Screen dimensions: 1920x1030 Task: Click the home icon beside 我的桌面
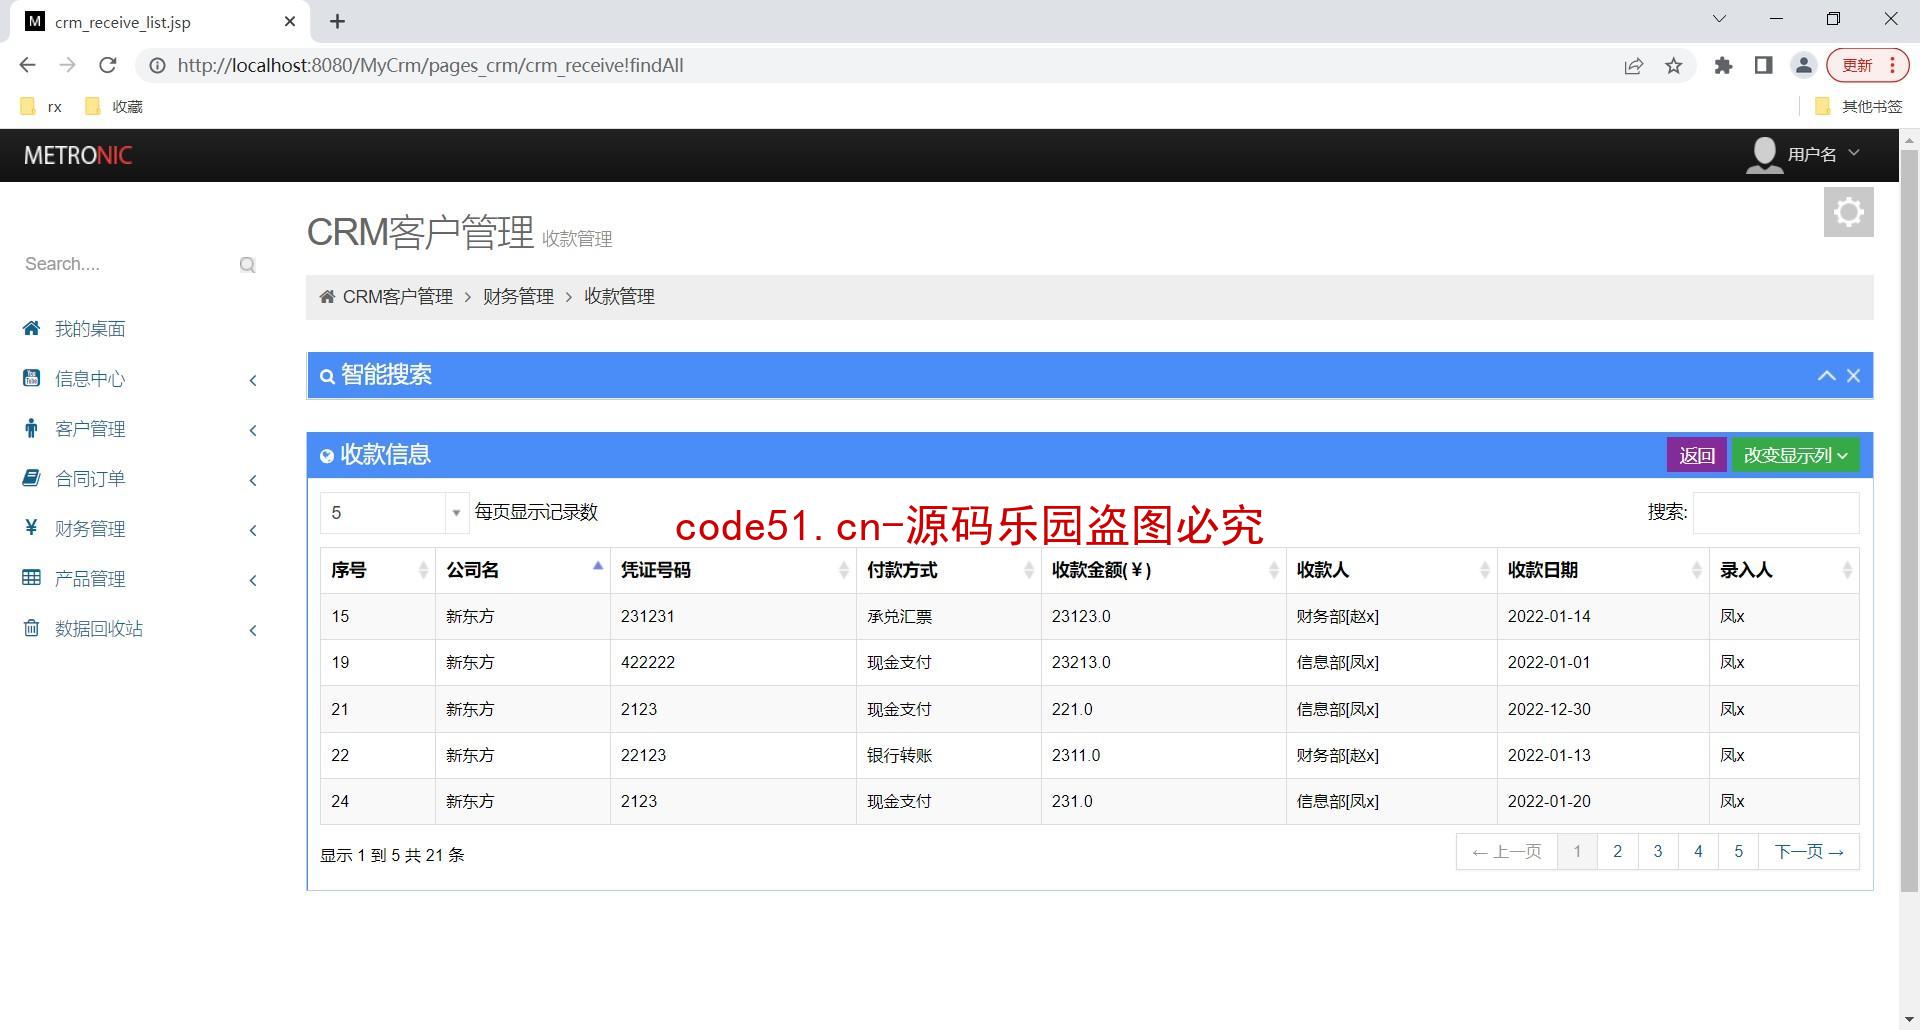[x=31, y=328]
